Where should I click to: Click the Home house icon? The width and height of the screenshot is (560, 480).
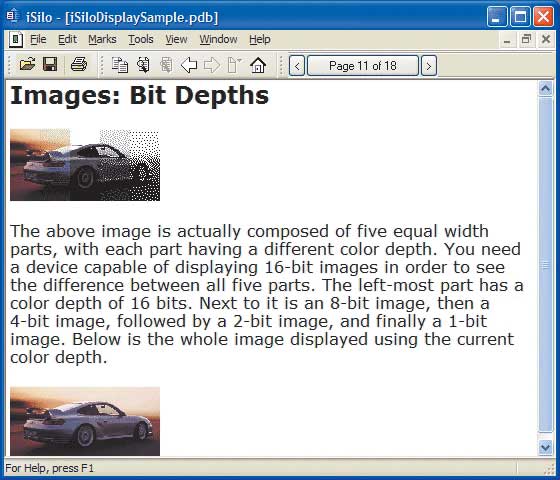click(258, 65)
